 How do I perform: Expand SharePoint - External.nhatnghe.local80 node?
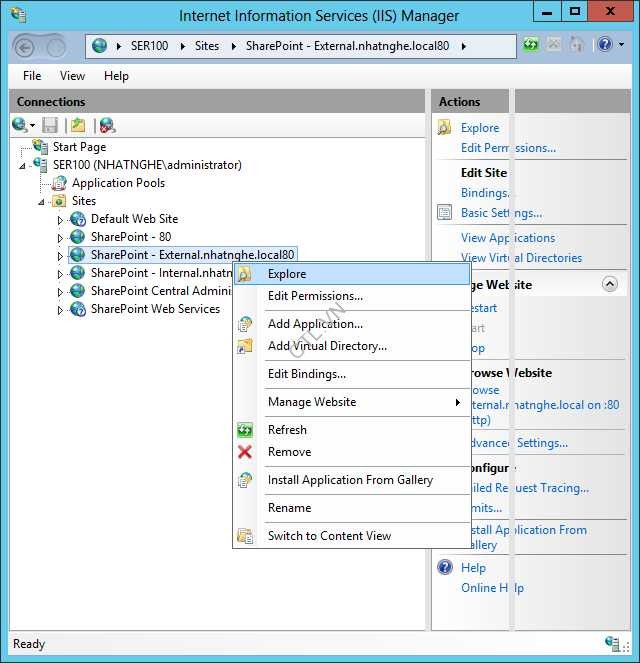pyautogui.click(x=60, y=256)
